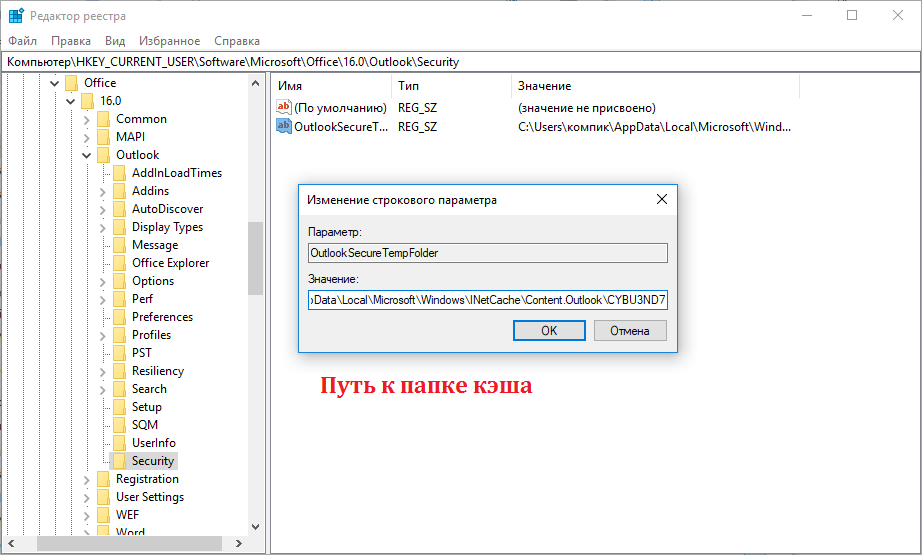Select the AddInLoadTimes folder icon

(x=119, y=173)
